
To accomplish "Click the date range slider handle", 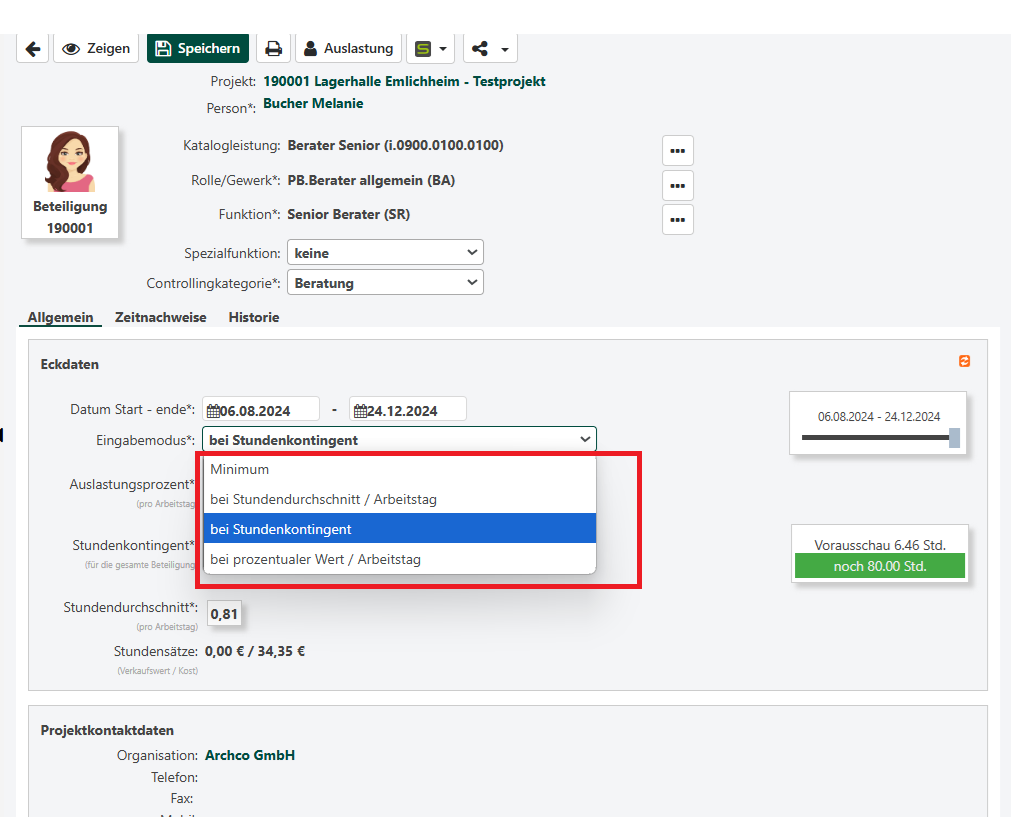I will (x=954, y=437).
